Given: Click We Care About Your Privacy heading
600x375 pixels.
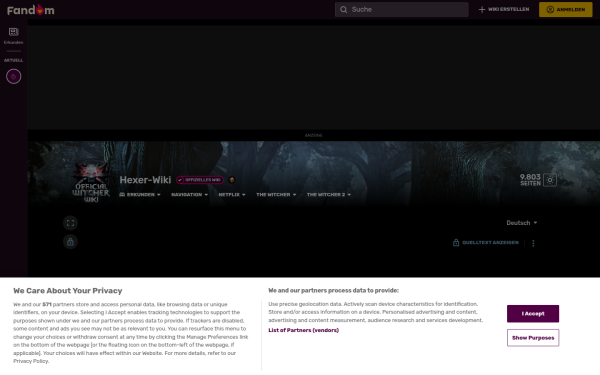Looking at the screenshot, I should [x=68, y=291].
